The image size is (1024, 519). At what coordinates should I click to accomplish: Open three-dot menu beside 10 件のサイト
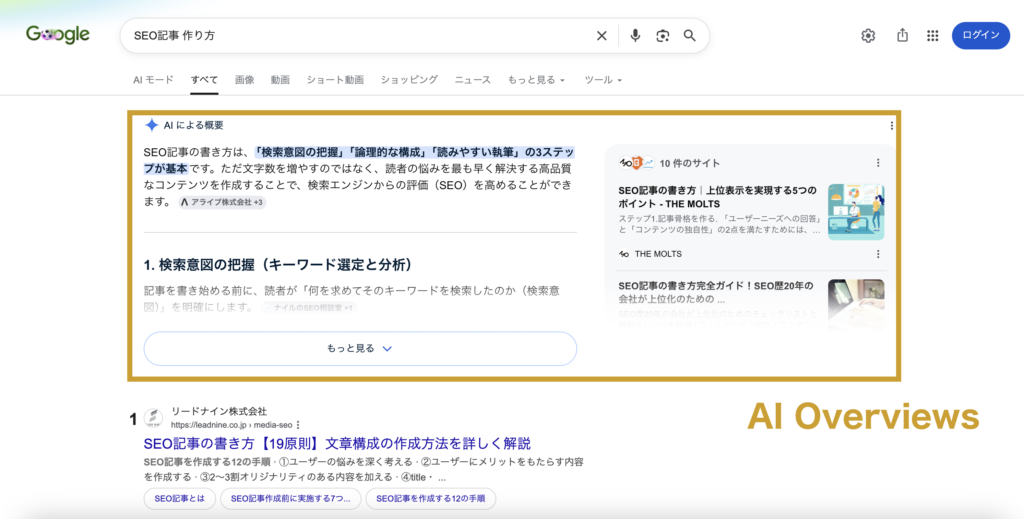point(878,163)
